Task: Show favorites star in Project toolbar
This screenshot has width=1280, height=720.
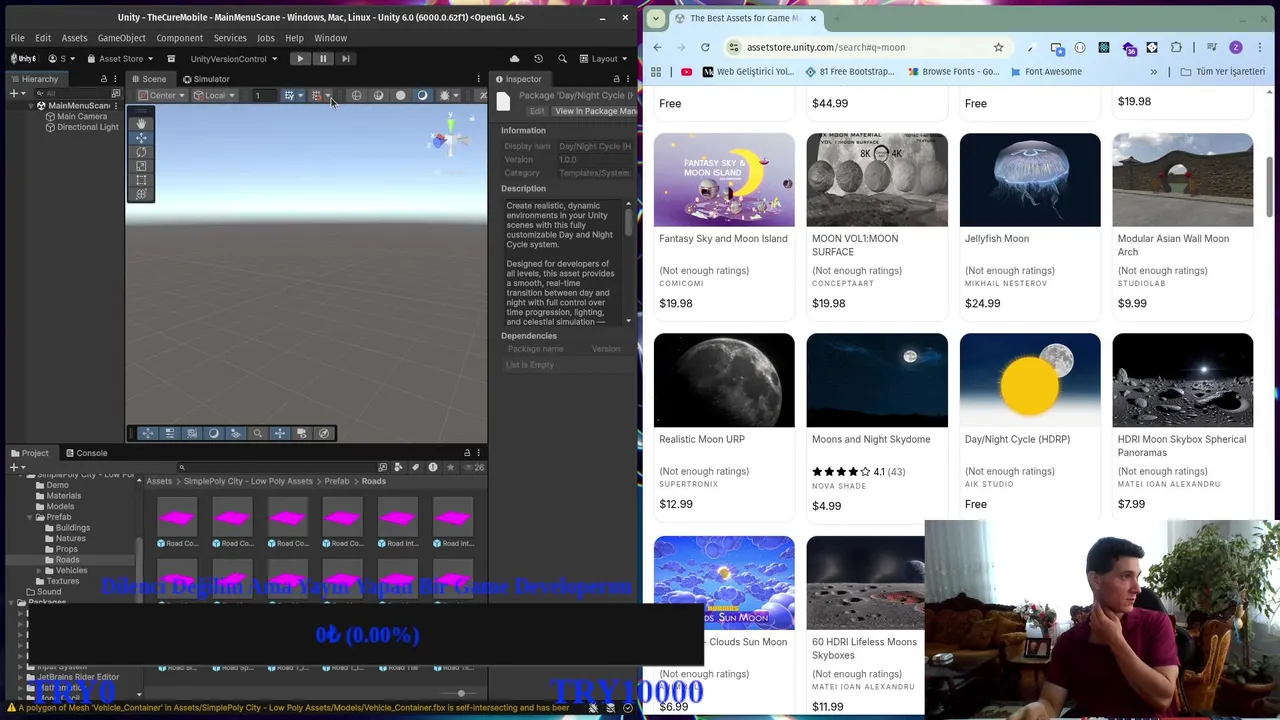Action: [x=450, y=467]
